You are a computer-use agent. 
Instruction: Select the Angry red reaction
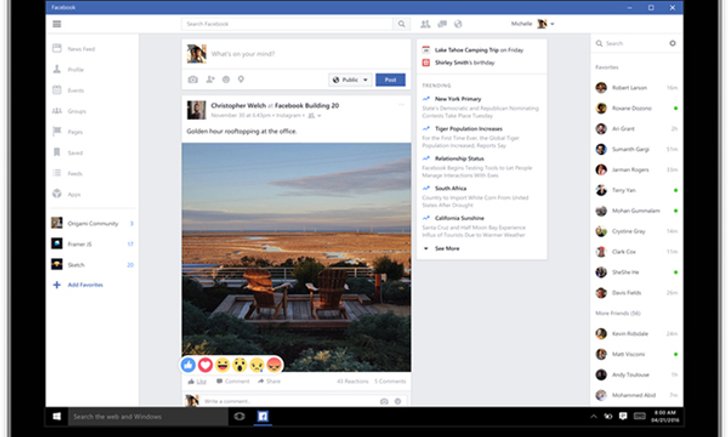tap(274, 365)
